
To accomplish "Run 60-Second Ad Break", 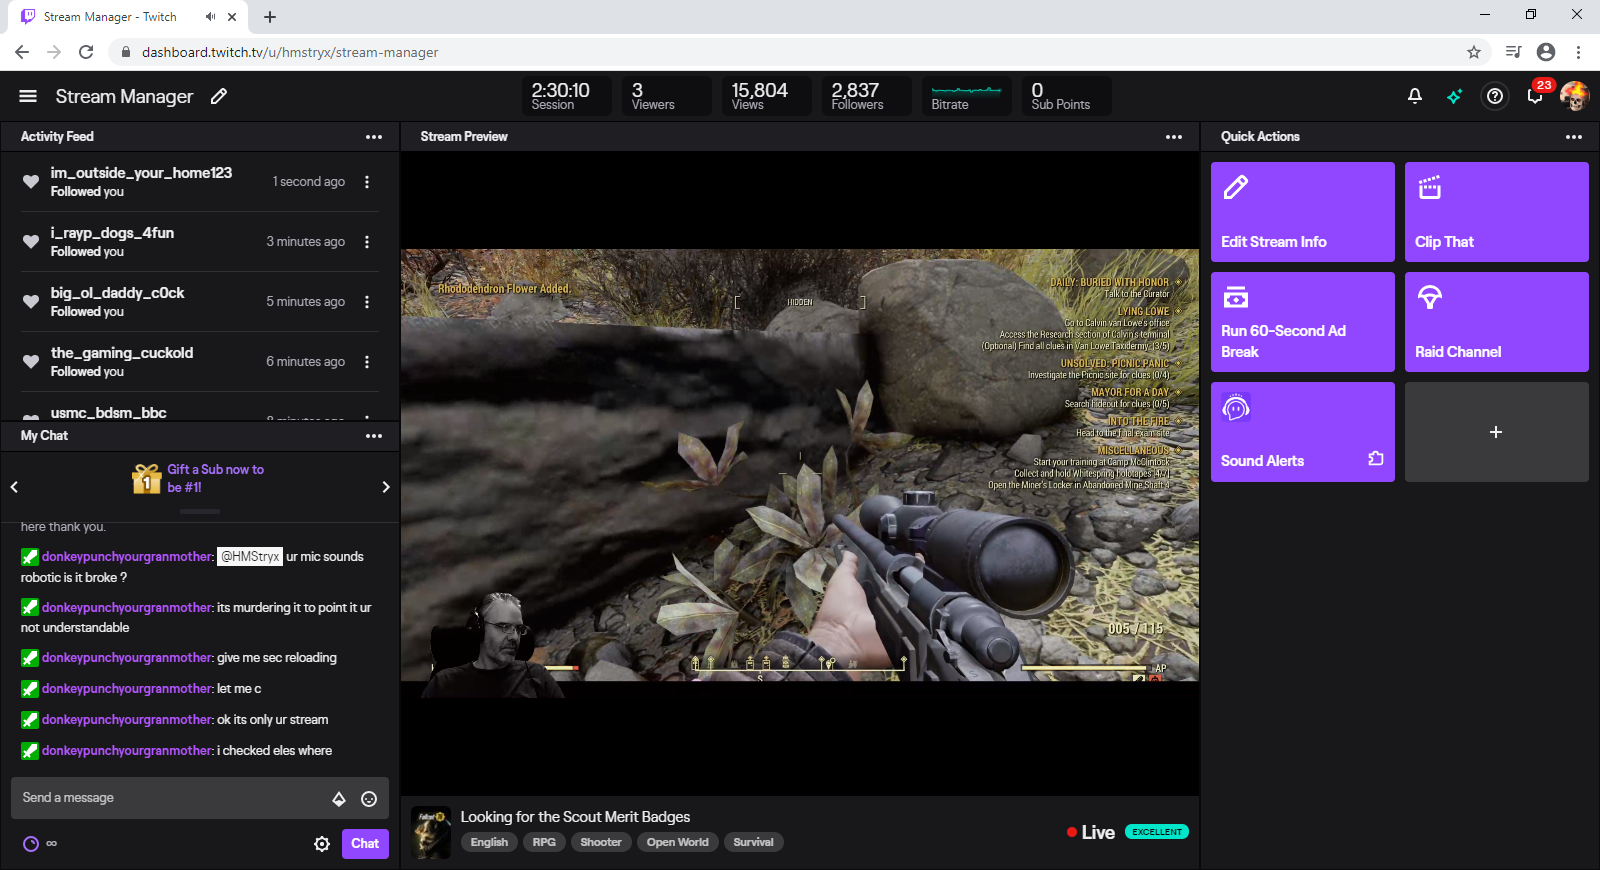I will point(1303,322).
